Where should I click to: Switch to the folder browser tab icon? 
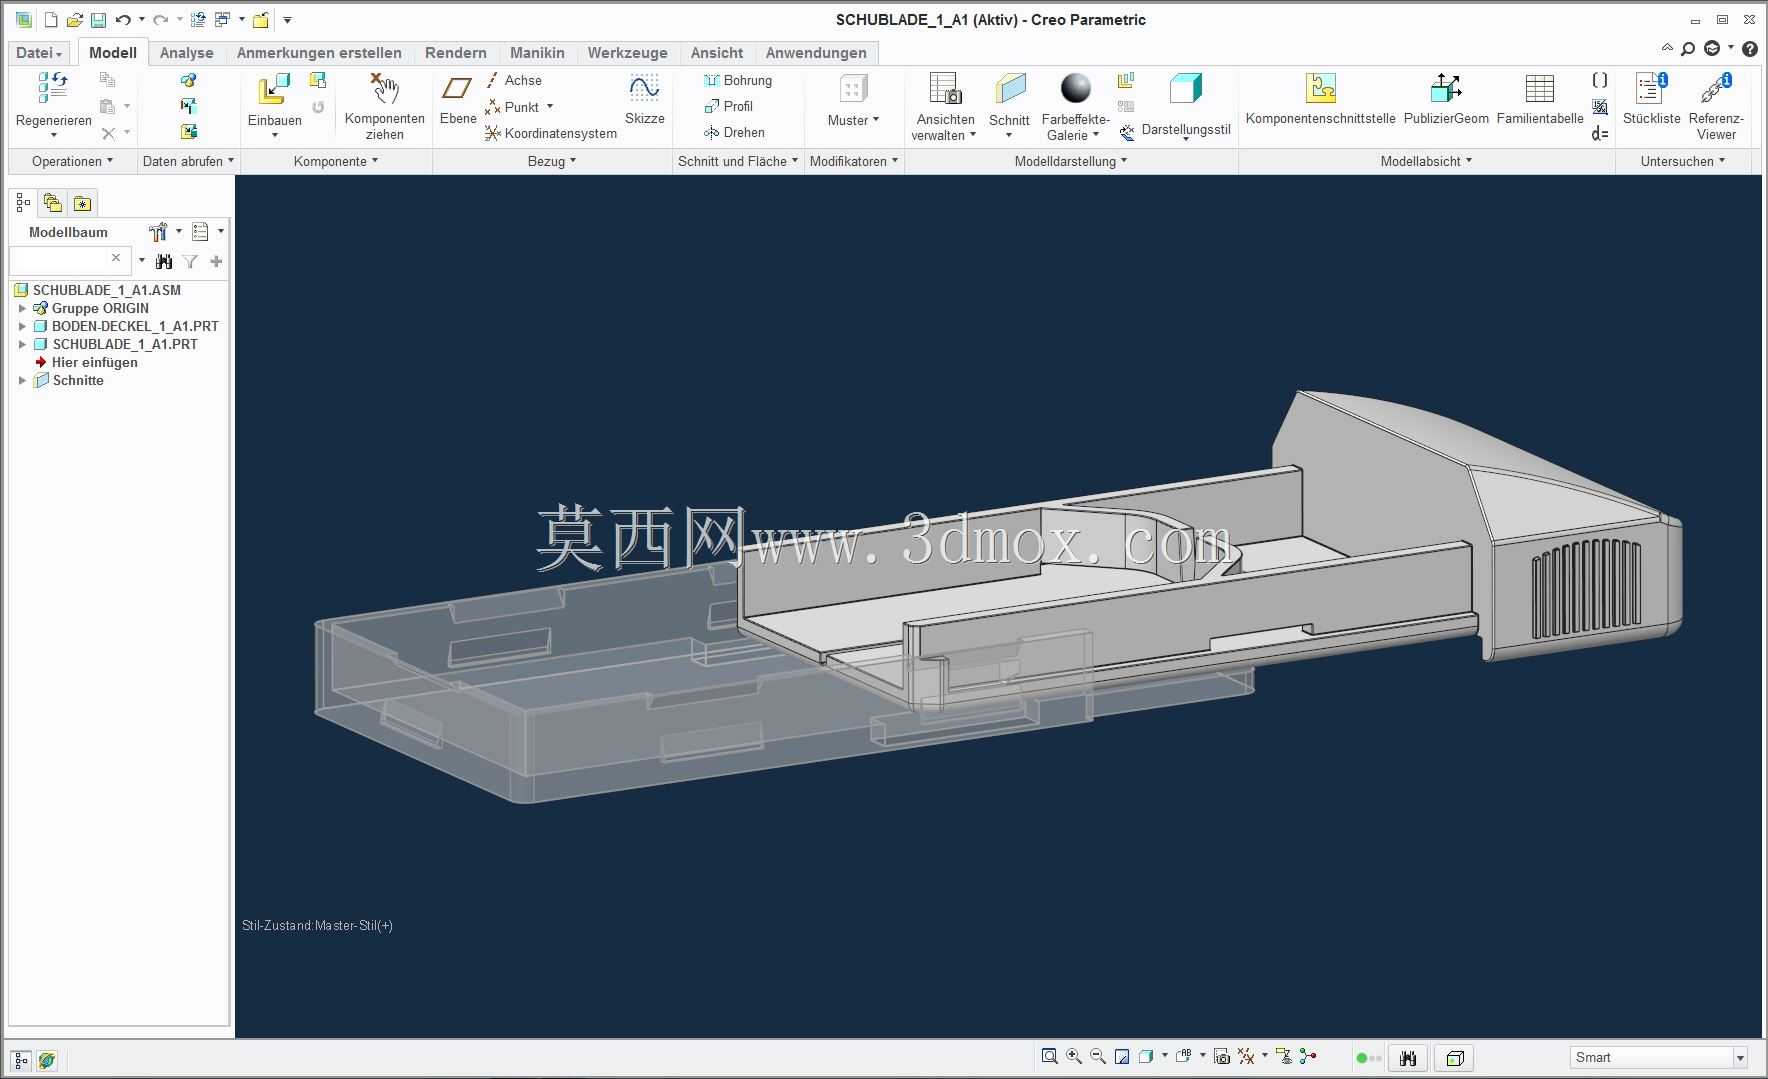(x=53, y=203)
